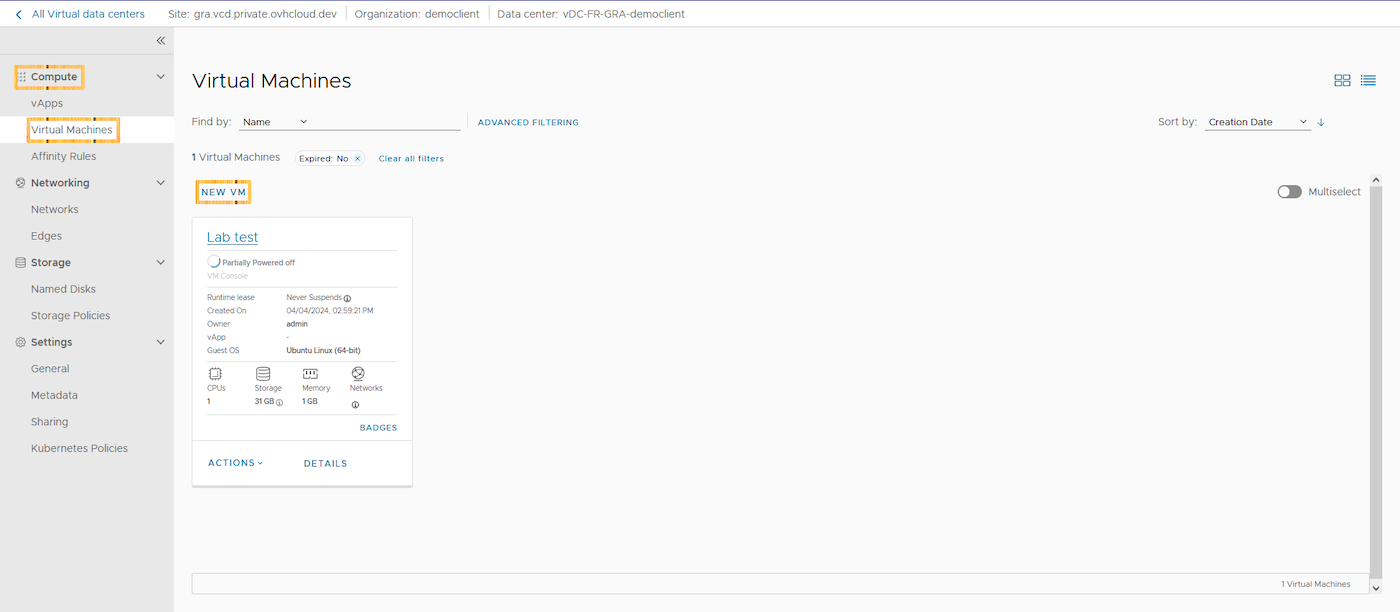Remove the Expired: No filter chip
Viewport: 1400px width, 612px height.
pyautogui.click(x=357, y=157)
